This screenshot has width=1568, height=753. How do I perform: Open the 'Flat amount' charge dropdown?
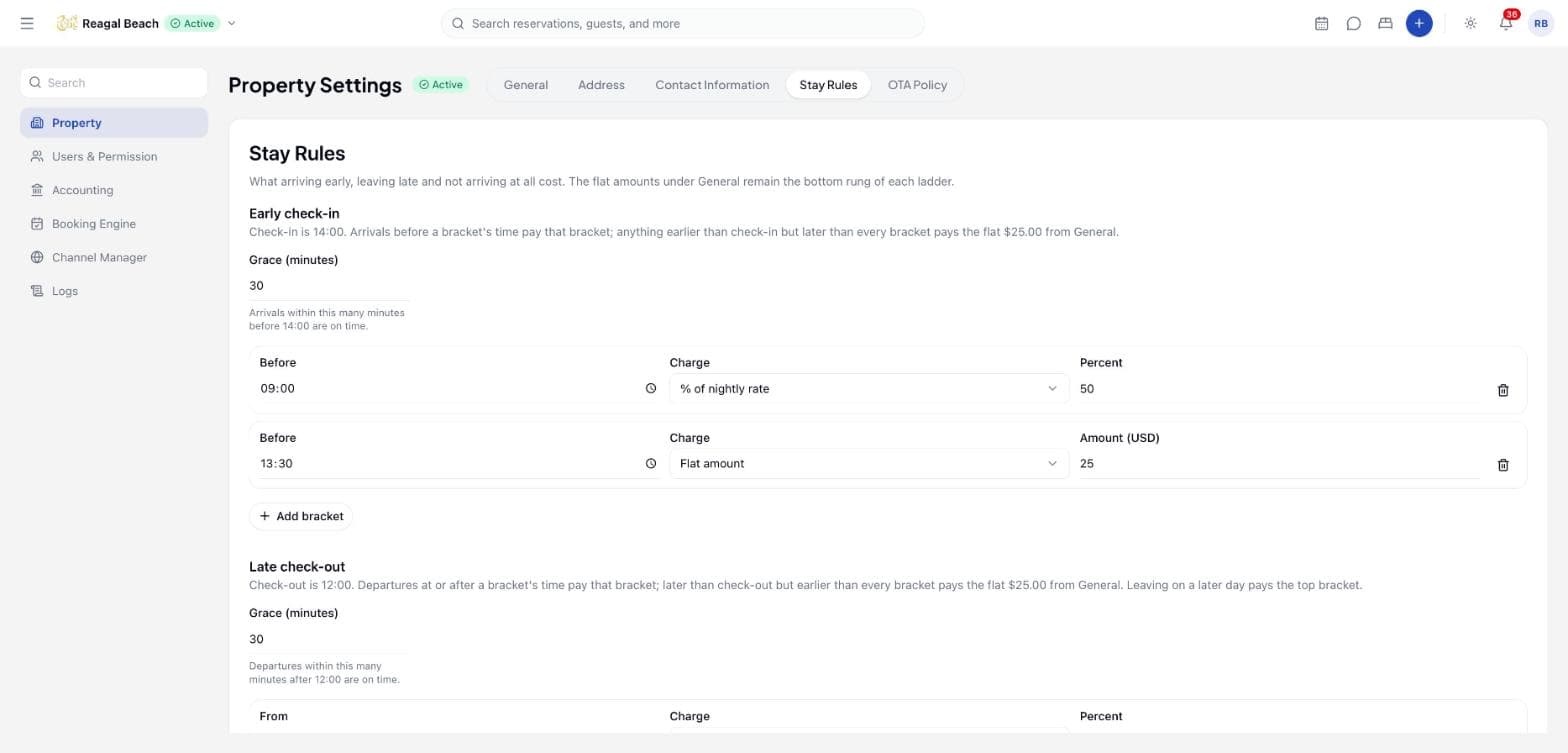pos(868,463)
